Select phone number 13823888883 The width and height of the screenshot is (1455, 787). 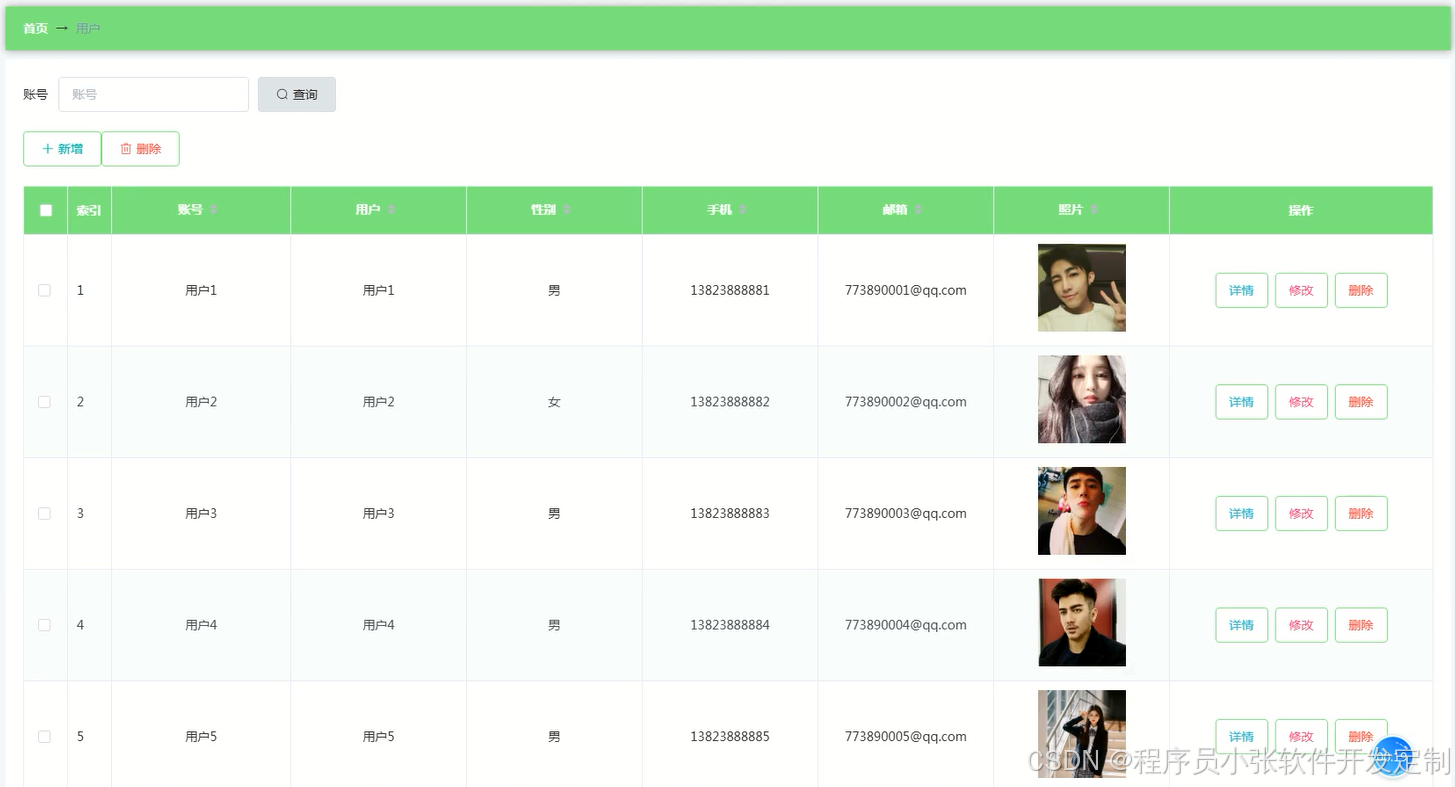click(730, 513)
